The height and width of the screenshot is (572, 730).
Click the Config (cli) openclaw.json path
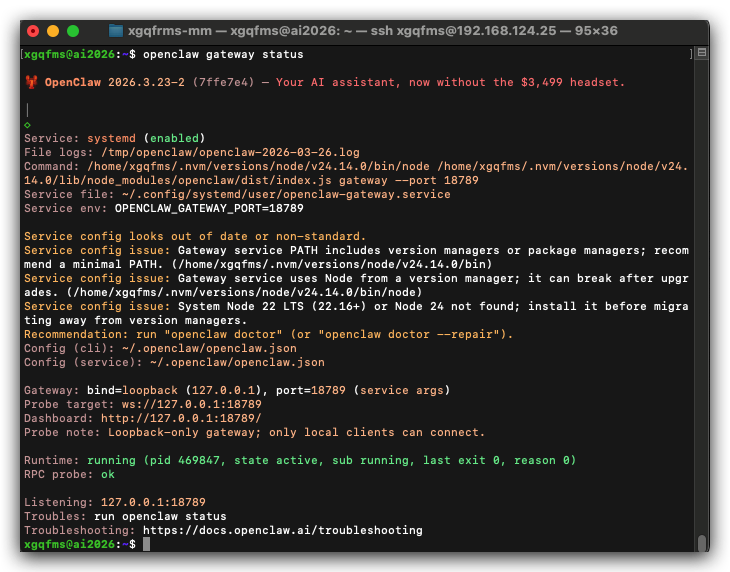coord(209,348)
